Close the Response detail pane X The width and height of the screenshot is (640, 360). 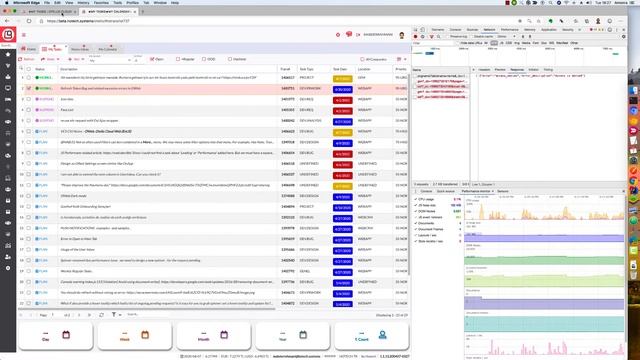473,70
